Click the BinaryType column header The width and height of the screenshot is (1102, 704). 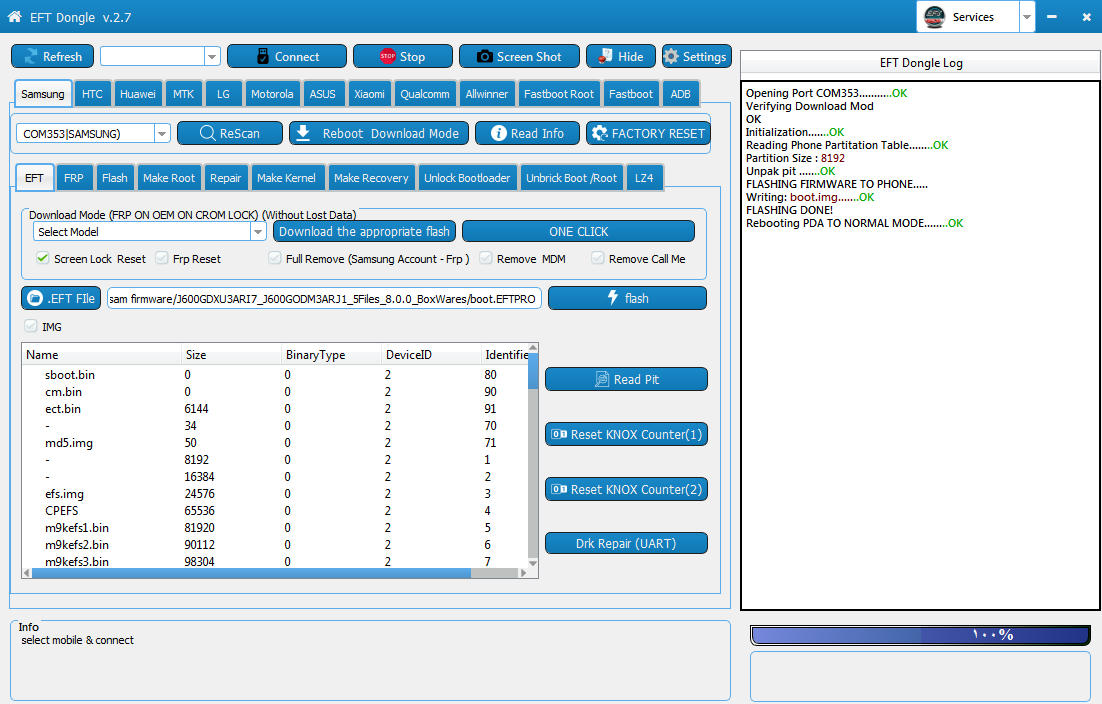[331, 355]
